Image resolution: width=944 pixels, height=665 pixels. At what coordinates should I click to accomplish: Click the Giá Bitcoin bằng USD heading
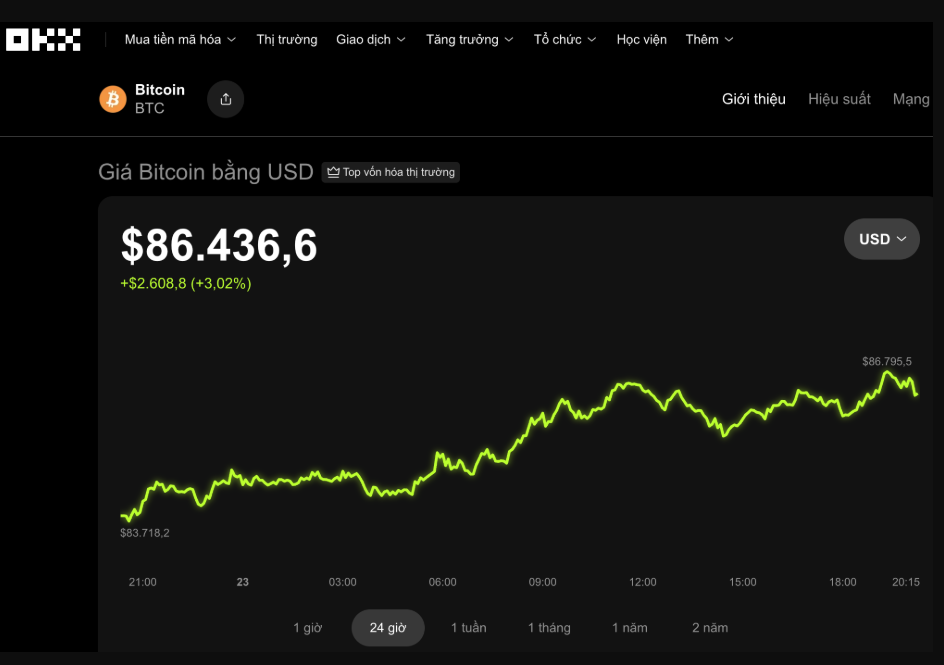(206, 172)
